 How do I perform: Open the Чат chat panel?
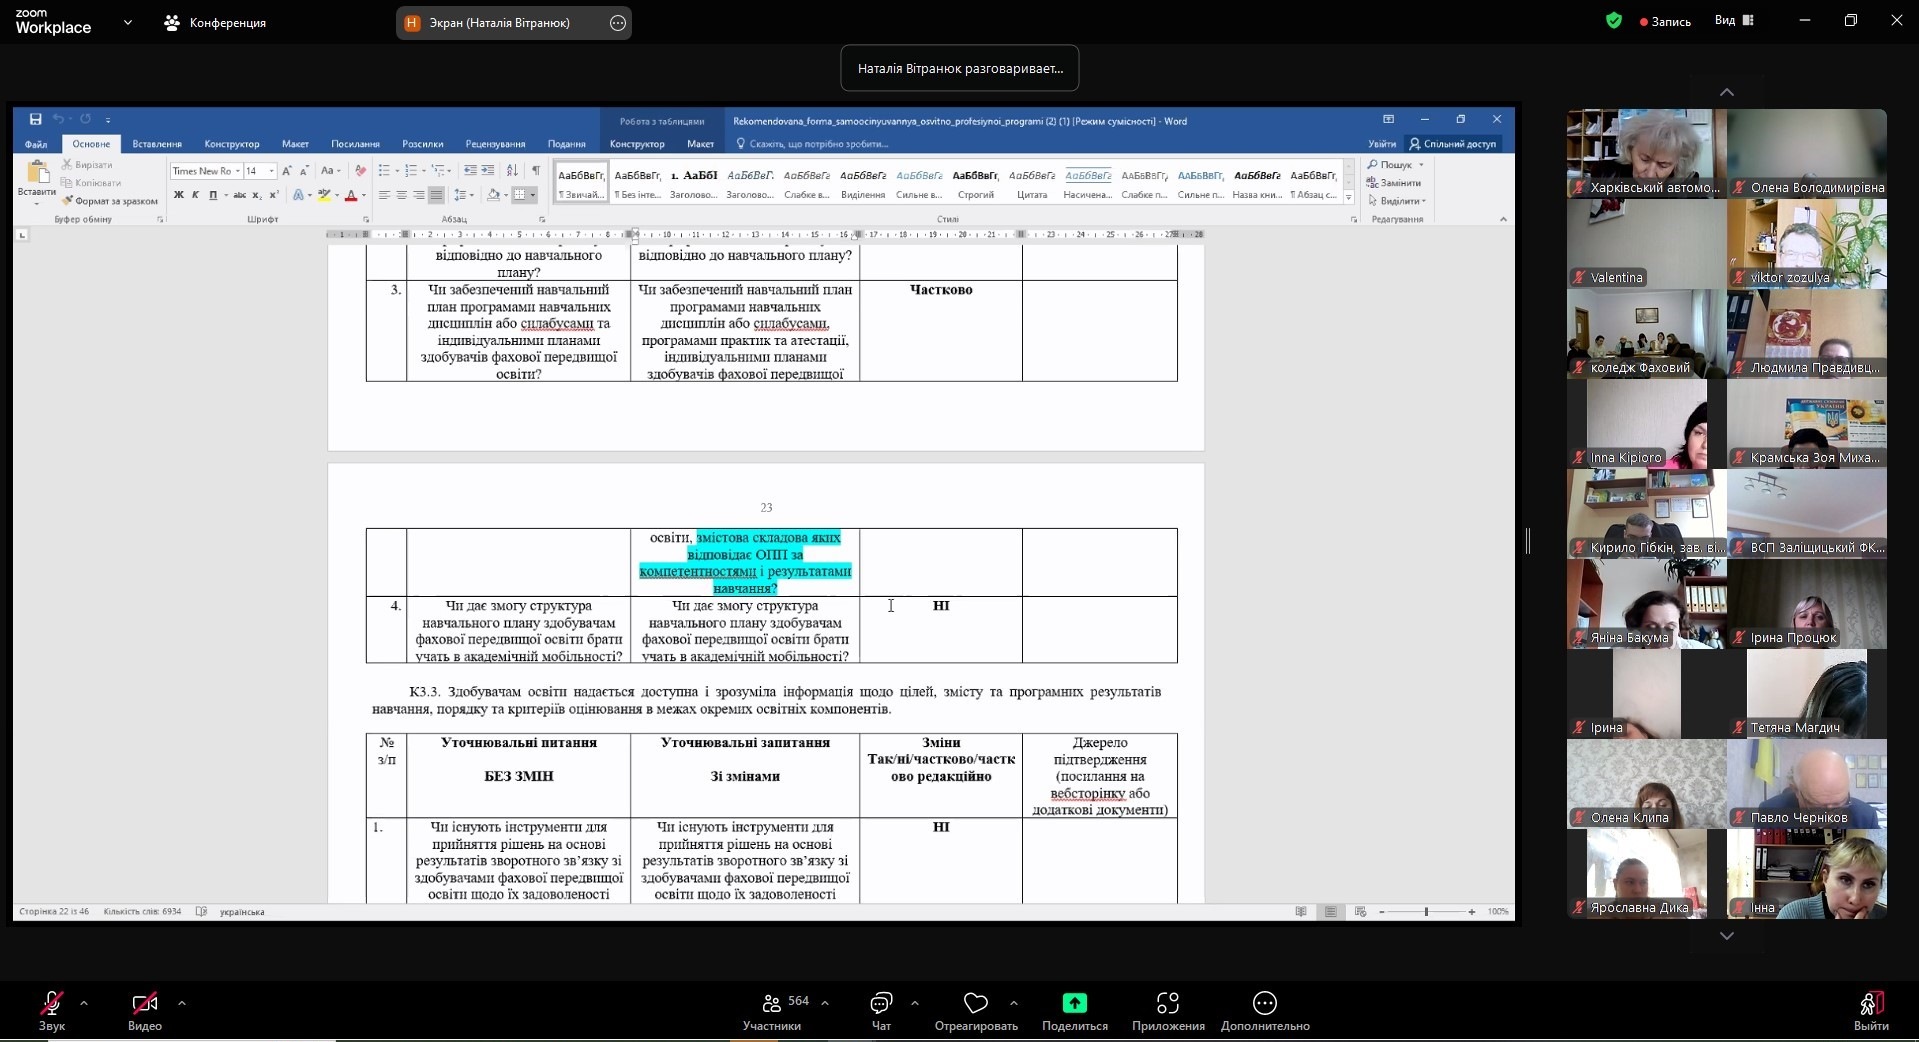pos(881,1004)
